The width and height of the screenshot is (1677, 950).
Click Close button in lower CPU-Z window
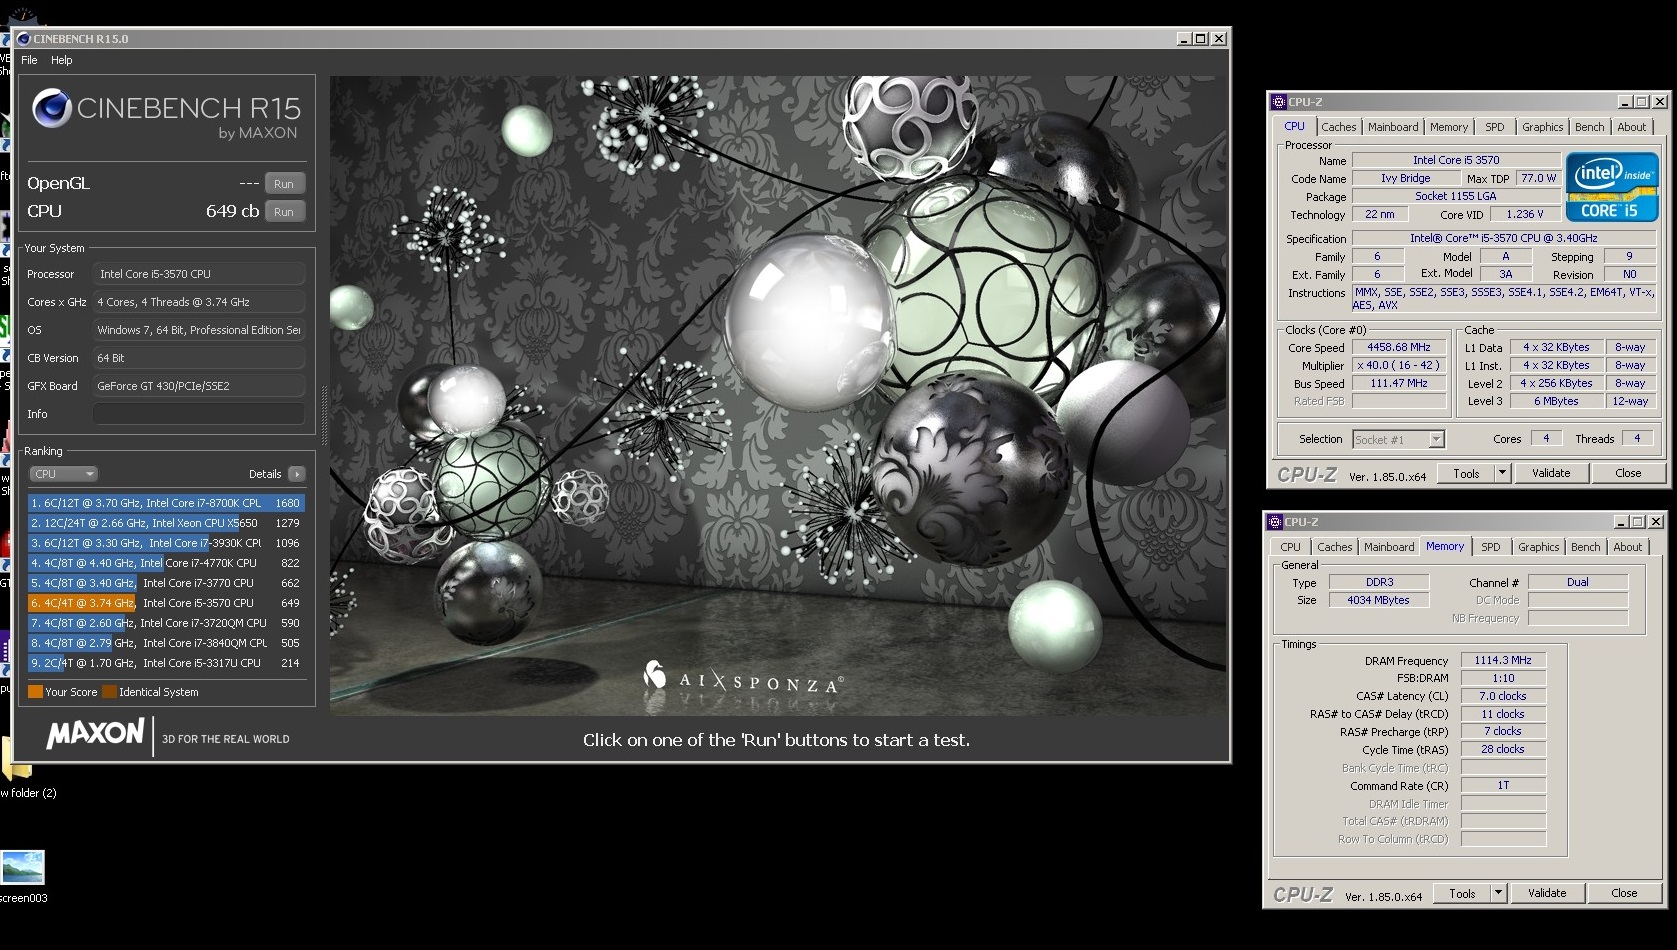pyautogui.click(x=1624, y=893)
